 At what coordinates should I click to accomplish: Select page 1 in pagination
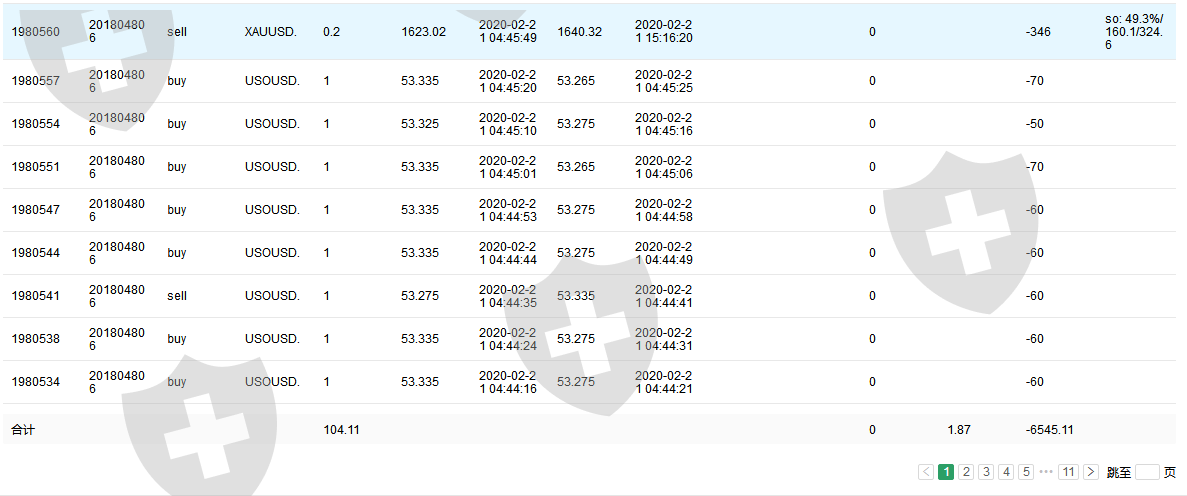click(x=946, y=472)
